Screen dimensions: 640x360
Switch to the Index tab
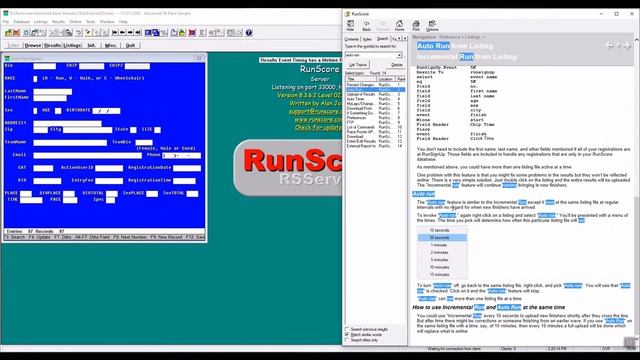pyautogui.click(x=367, y=39)
